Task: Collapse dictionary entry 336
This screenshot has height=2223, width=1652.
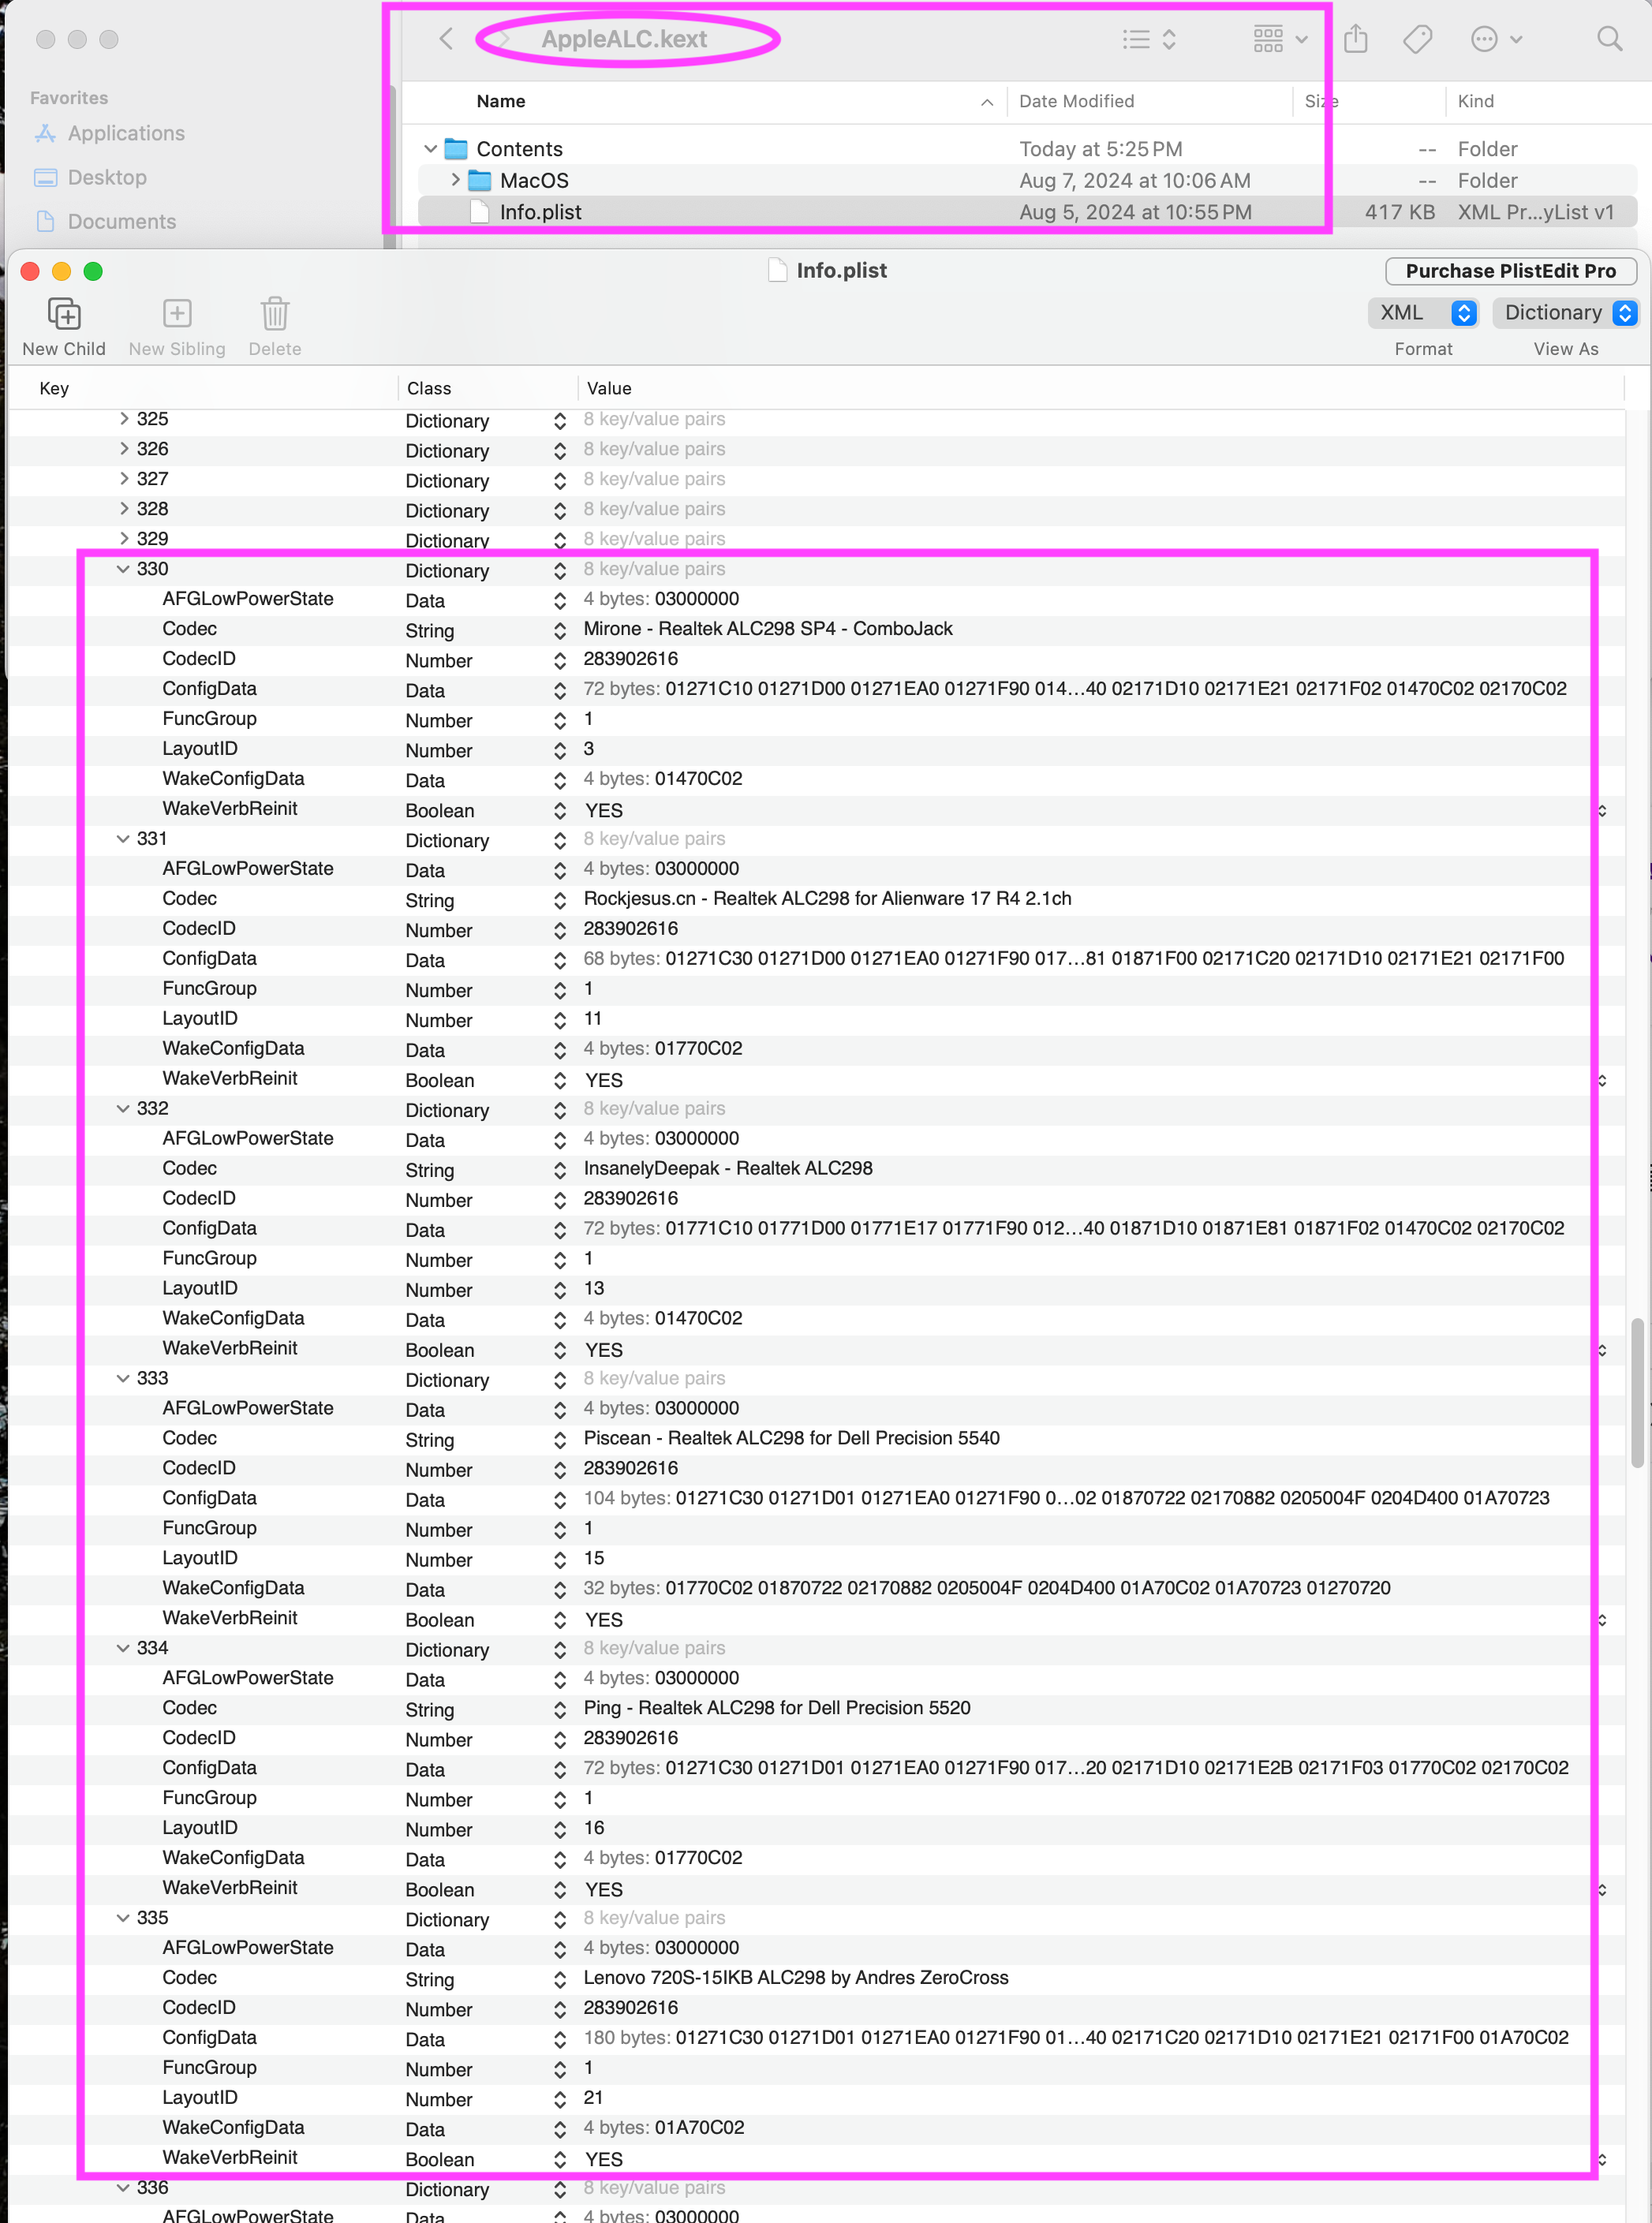Action: [123, 2188]
